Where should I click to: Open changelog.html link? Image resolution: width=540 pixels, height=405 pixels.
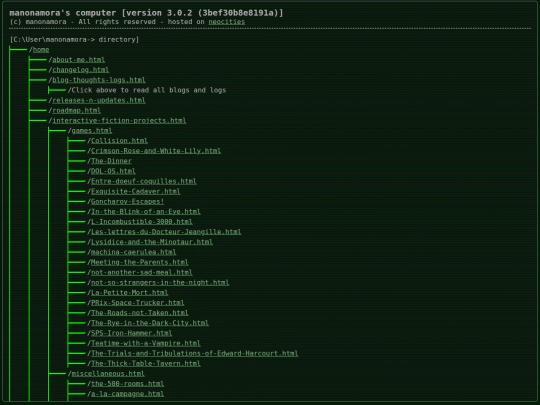coord(81,70)
